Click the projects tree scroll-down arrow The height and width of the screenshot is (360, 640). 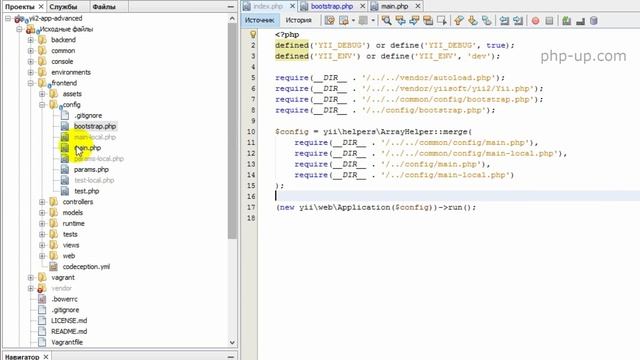[x=232, y=342]
